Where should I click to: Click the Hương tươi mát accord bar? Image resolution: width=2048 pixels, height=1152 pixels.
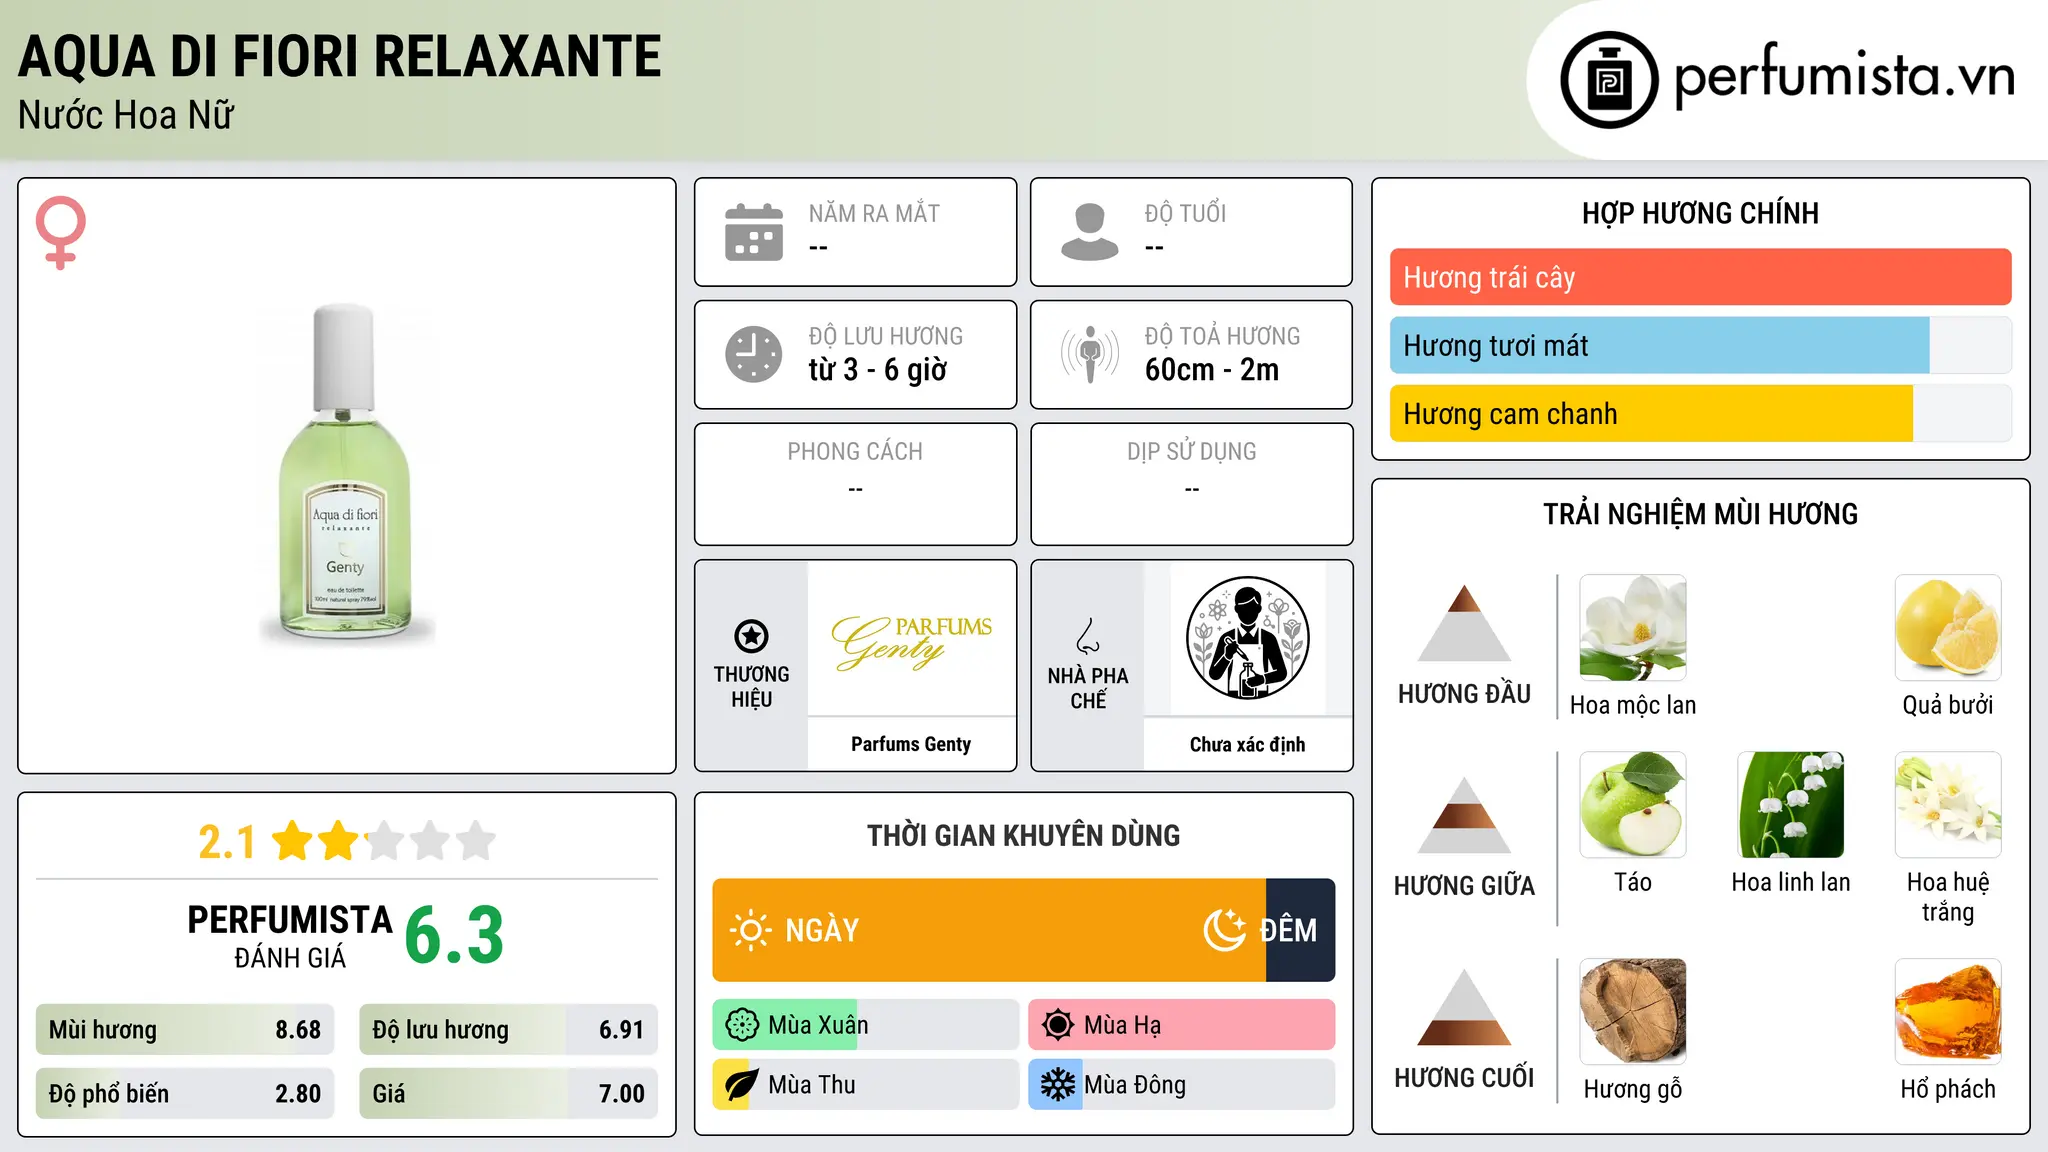(x=1700, y=345)
